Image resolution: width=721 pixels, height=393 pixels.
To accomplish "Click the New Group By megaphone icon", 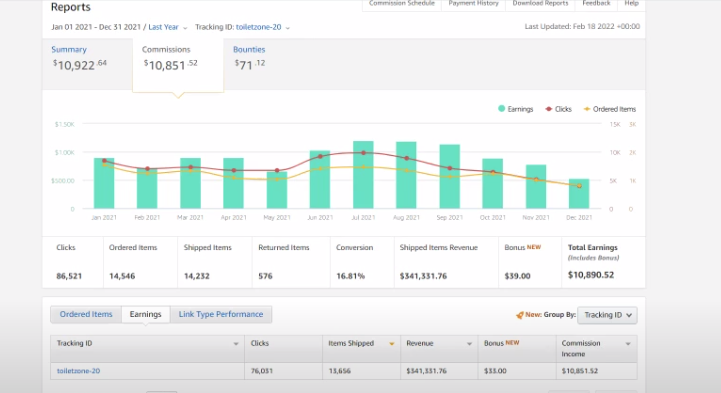I will (x=520, y=315).
